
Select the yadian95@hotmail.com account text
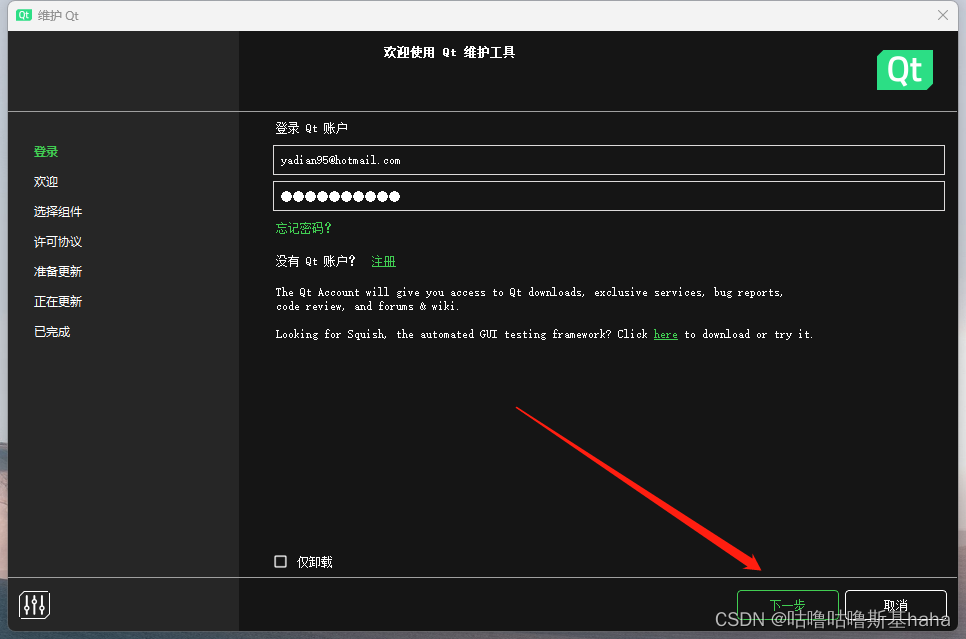340,159
